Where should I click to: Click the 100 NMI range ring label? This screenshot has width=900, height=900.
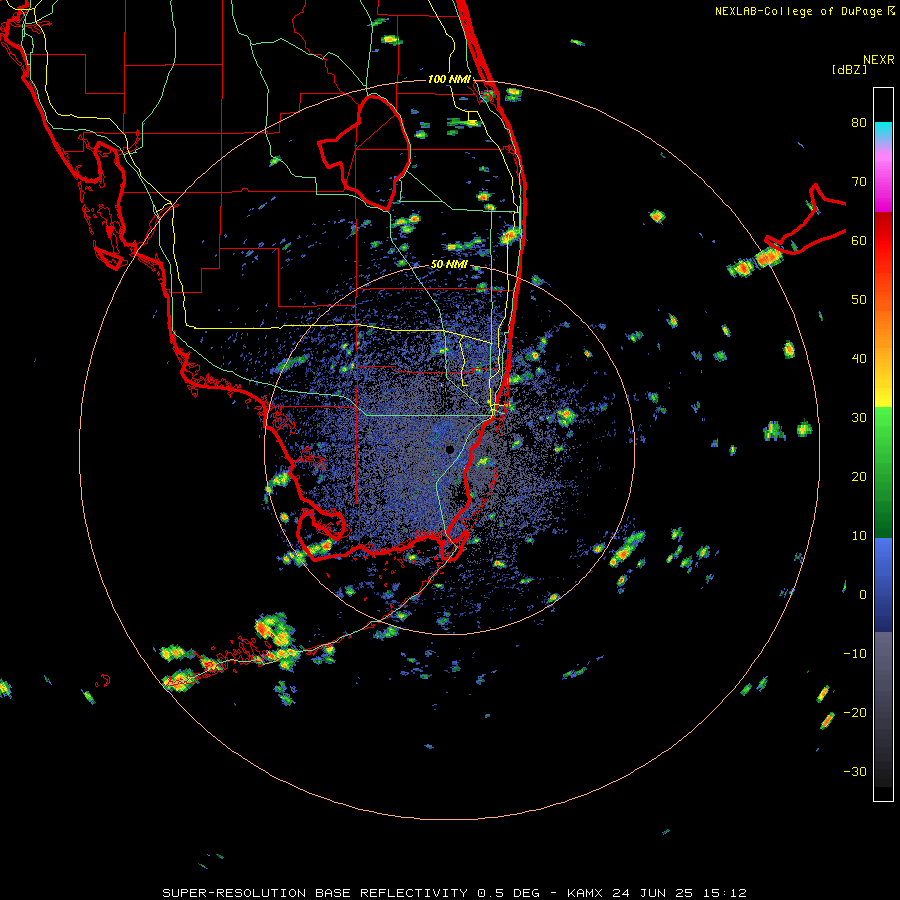(x=449, y=79)
